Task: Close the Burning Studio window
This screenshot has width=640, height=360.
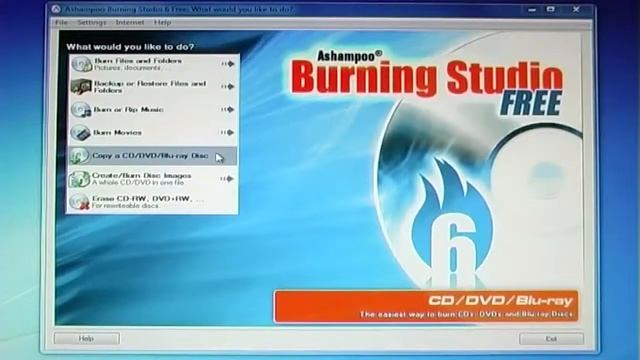Action: coord(576,9)
